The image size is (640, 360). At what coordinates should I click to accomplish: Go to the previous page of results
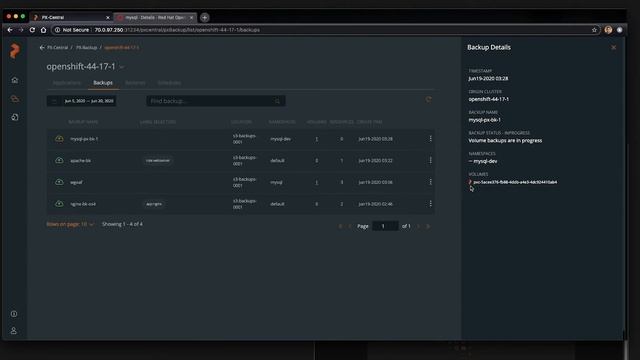350,226
